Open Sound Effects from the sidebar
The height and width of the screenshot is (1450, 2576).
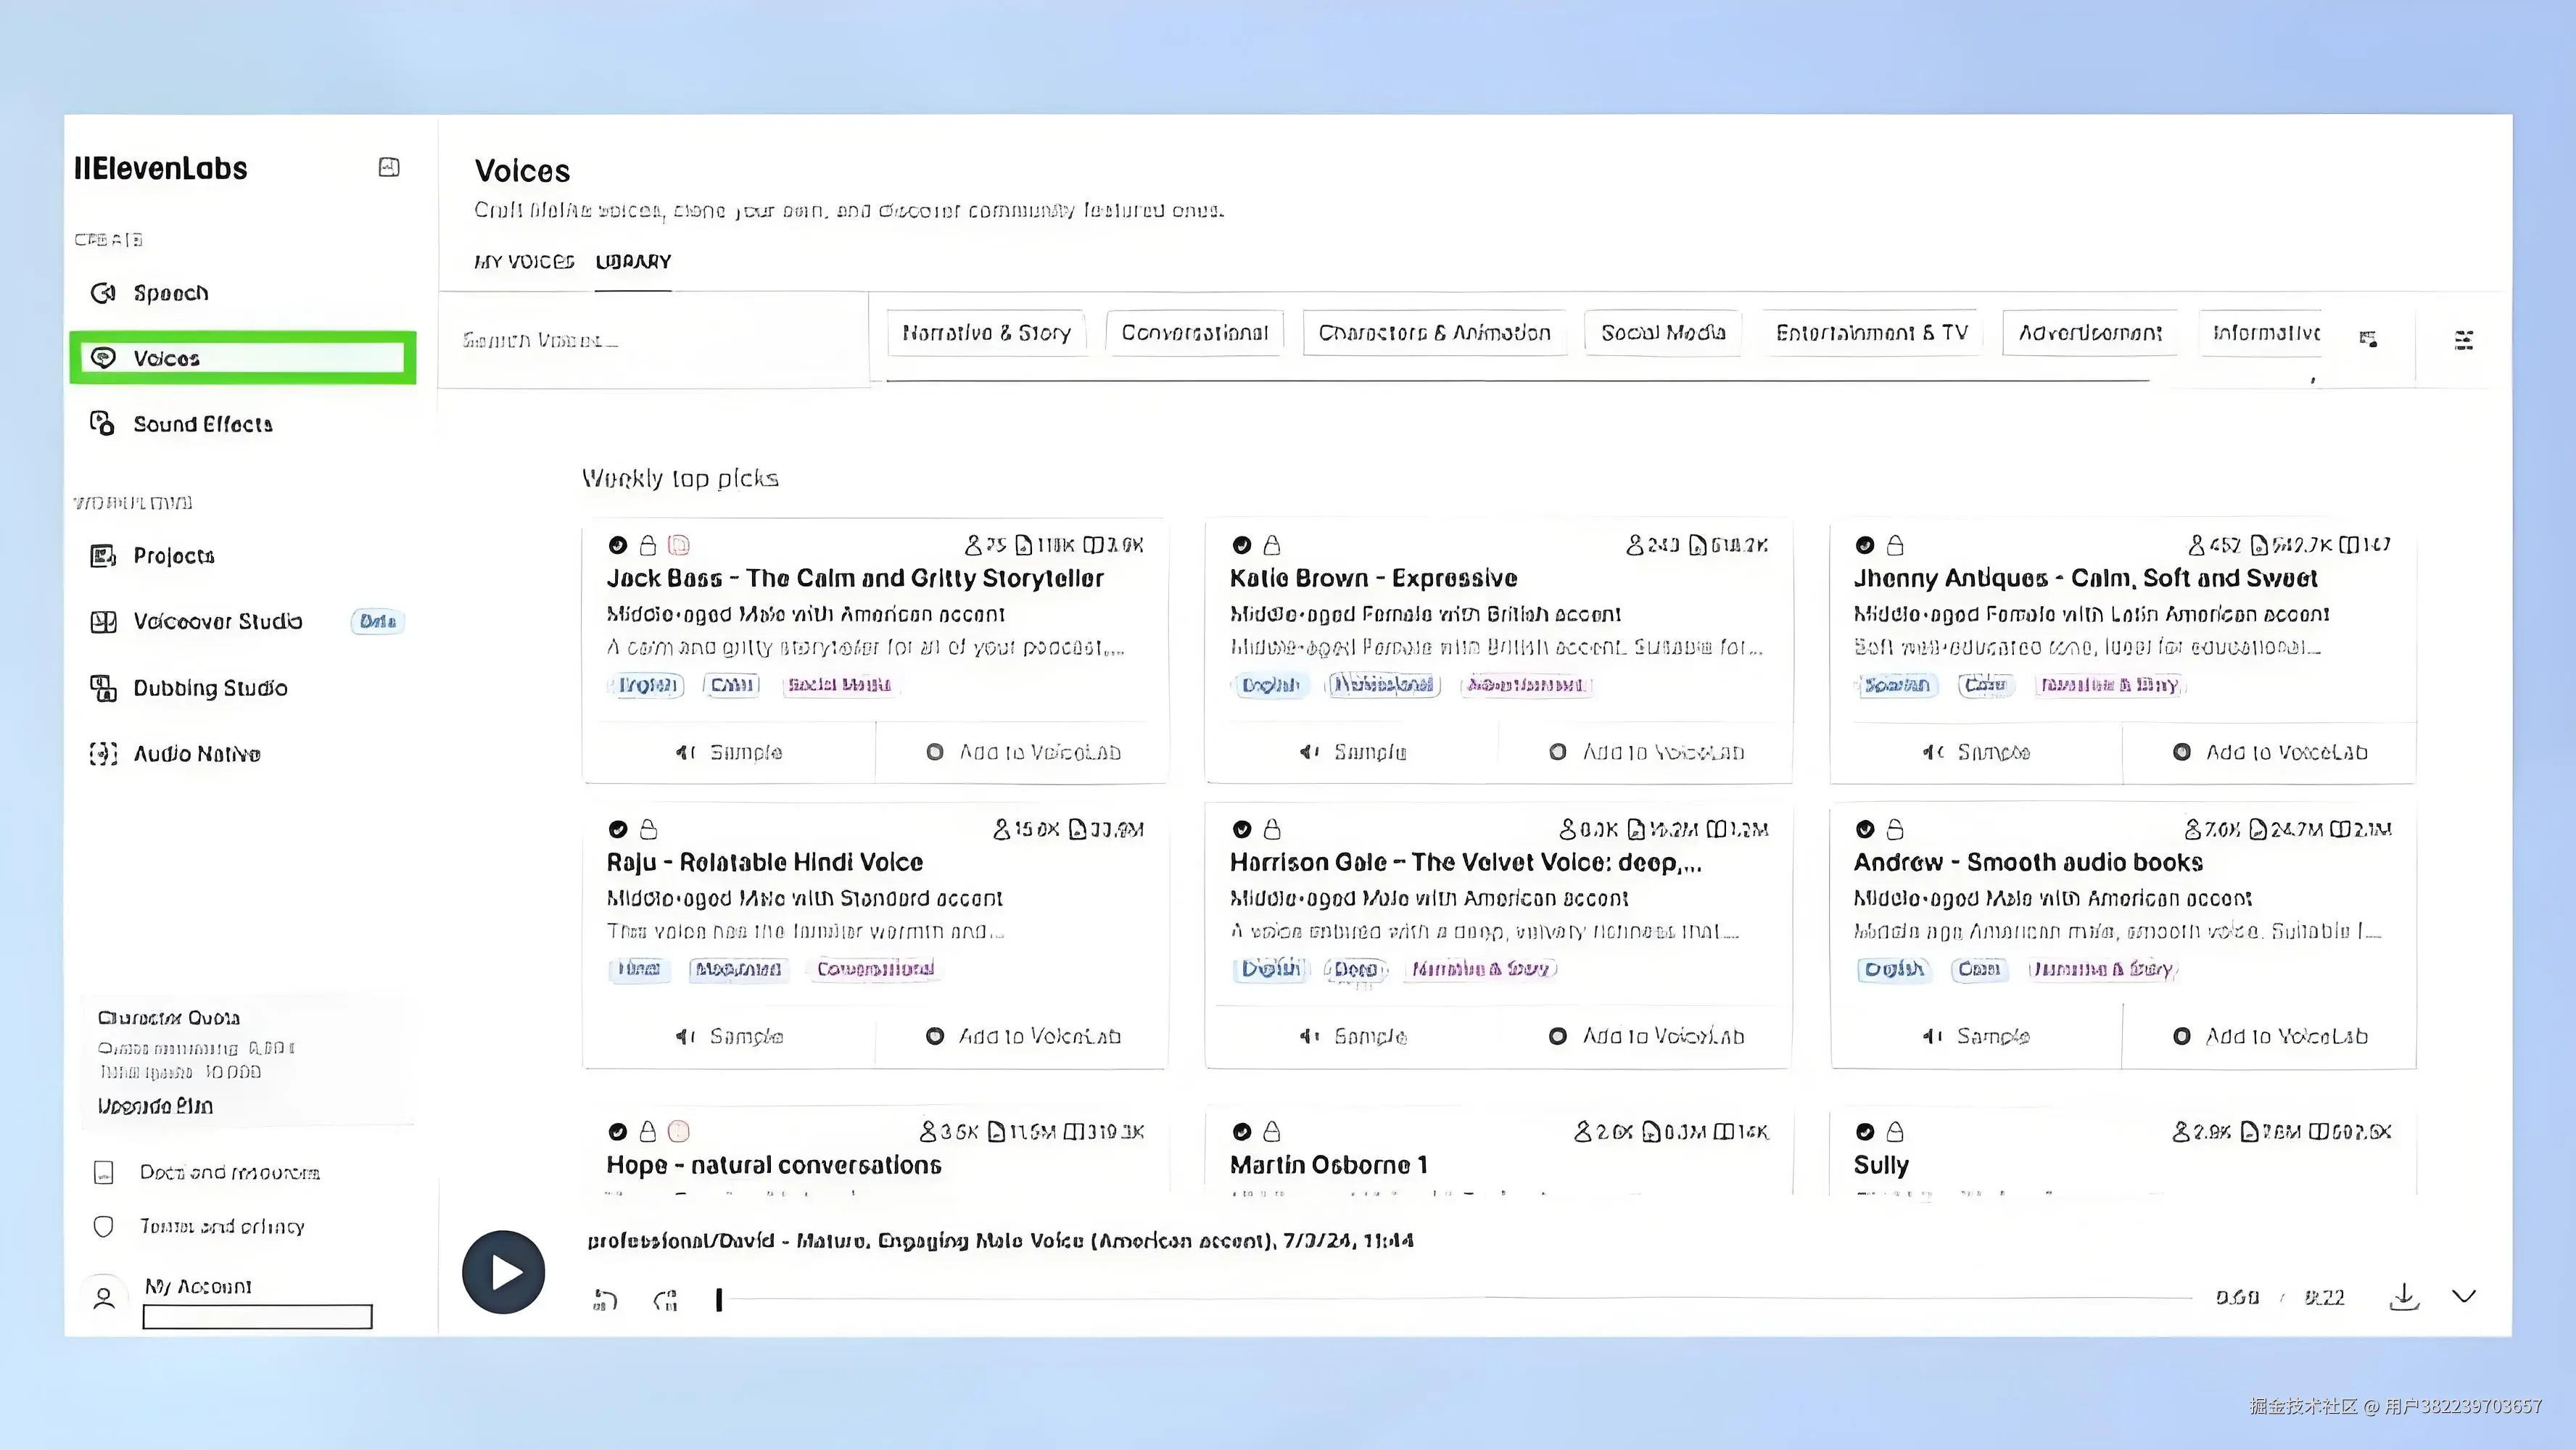pos(202,424)
